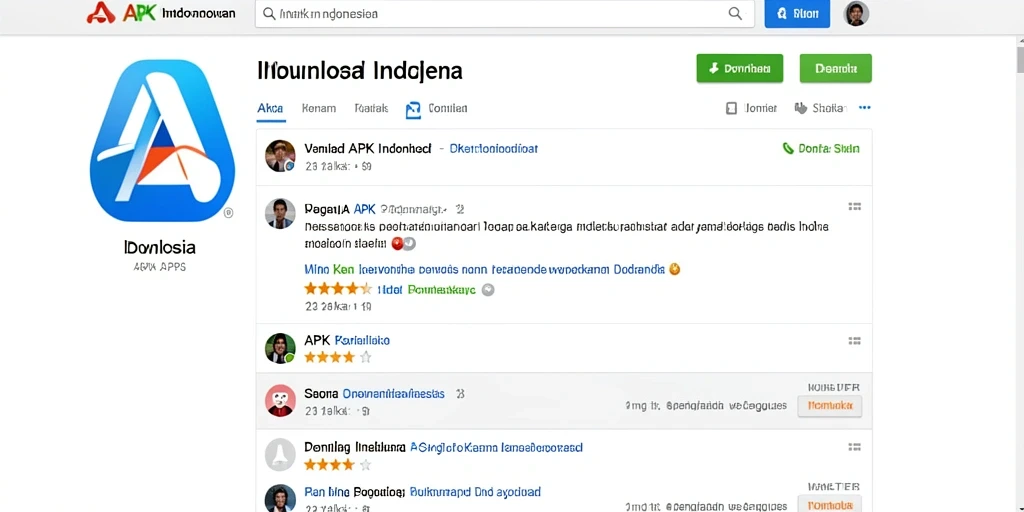Click the orange emoji icon after Dodrandia
This screenshot has height=512, width=1024.
point(675,268)
